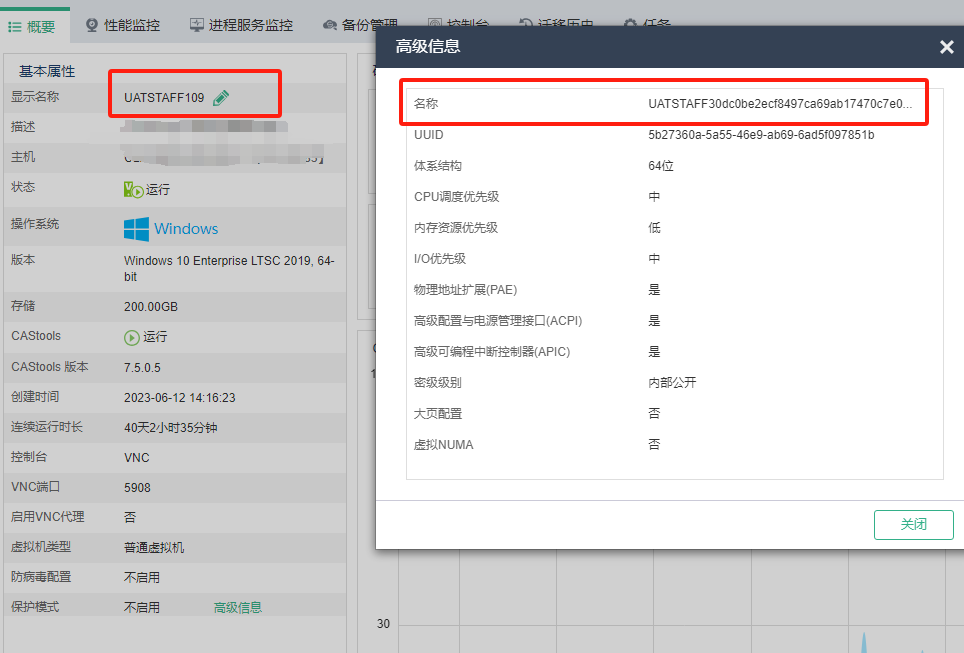Viewport: 964px width, 653px height.
Task: Click the 性能监控 tab icon
Action: (92, 25)
